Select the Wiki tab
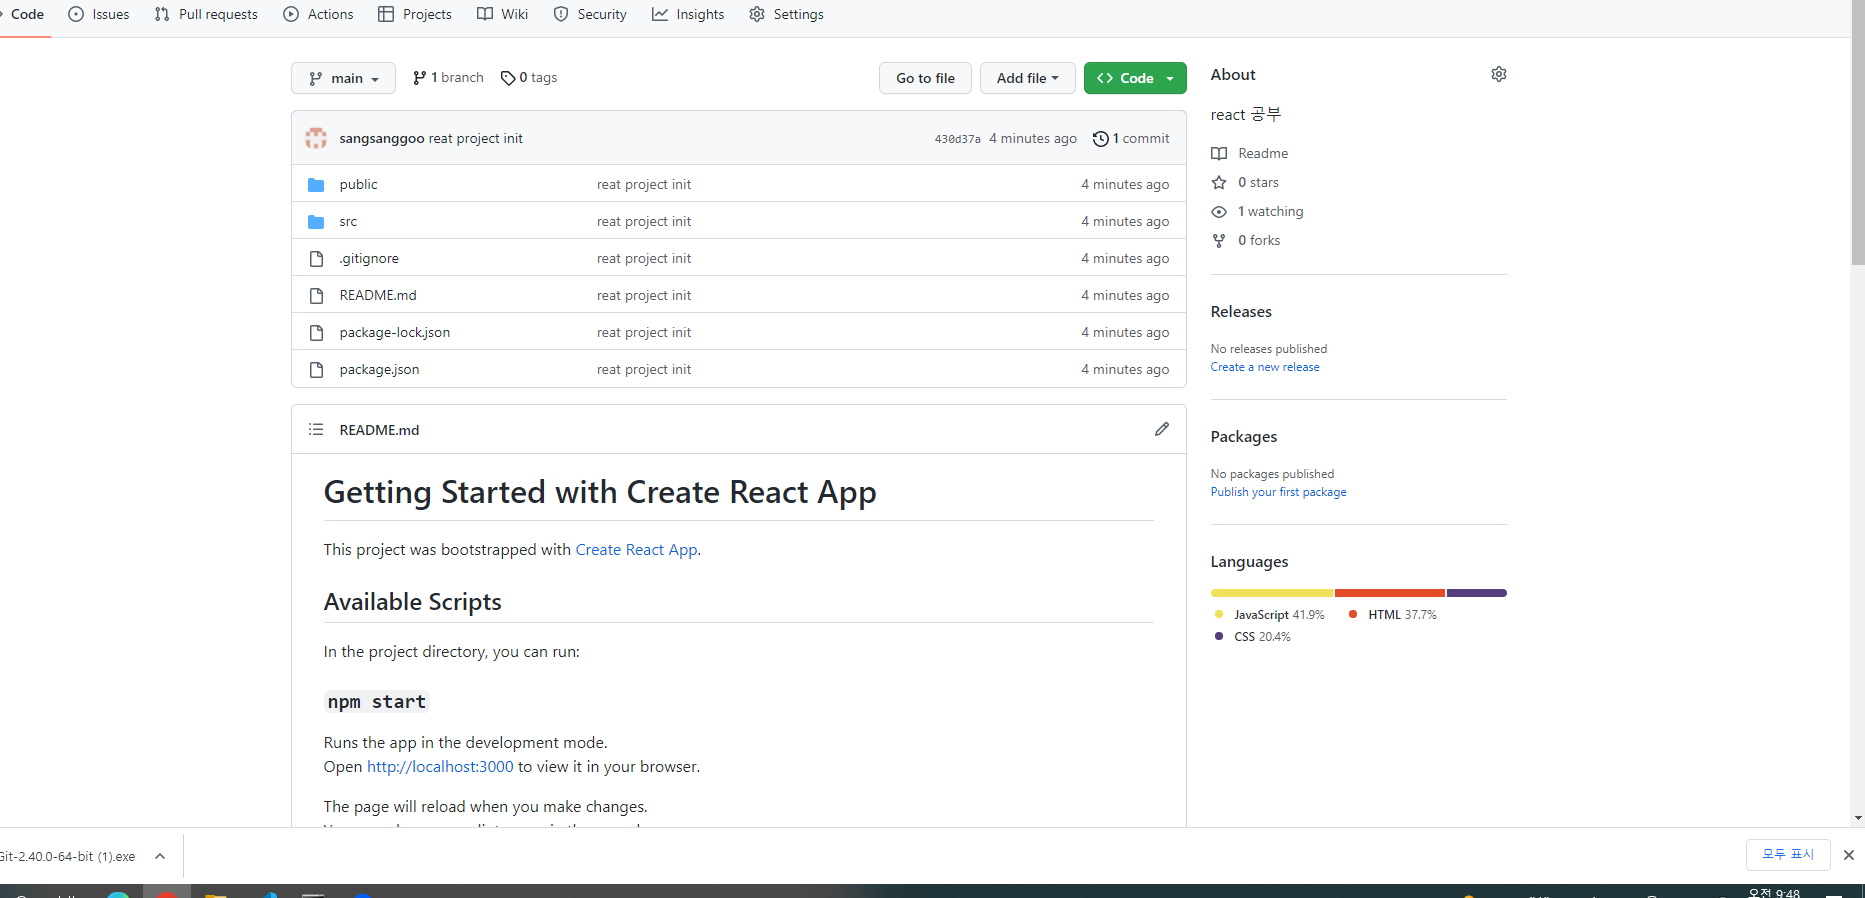Screen dimensions: 1865x898 (503, 14)
